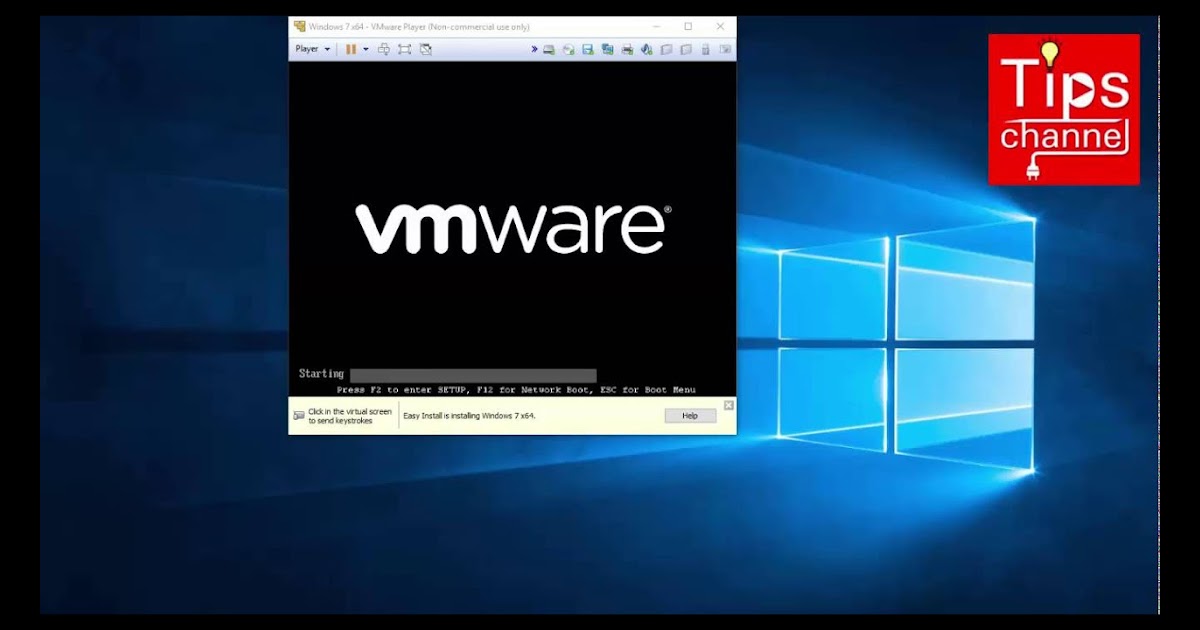Click the network adapter device icon

pyautogui.click(x=607, y=49)
